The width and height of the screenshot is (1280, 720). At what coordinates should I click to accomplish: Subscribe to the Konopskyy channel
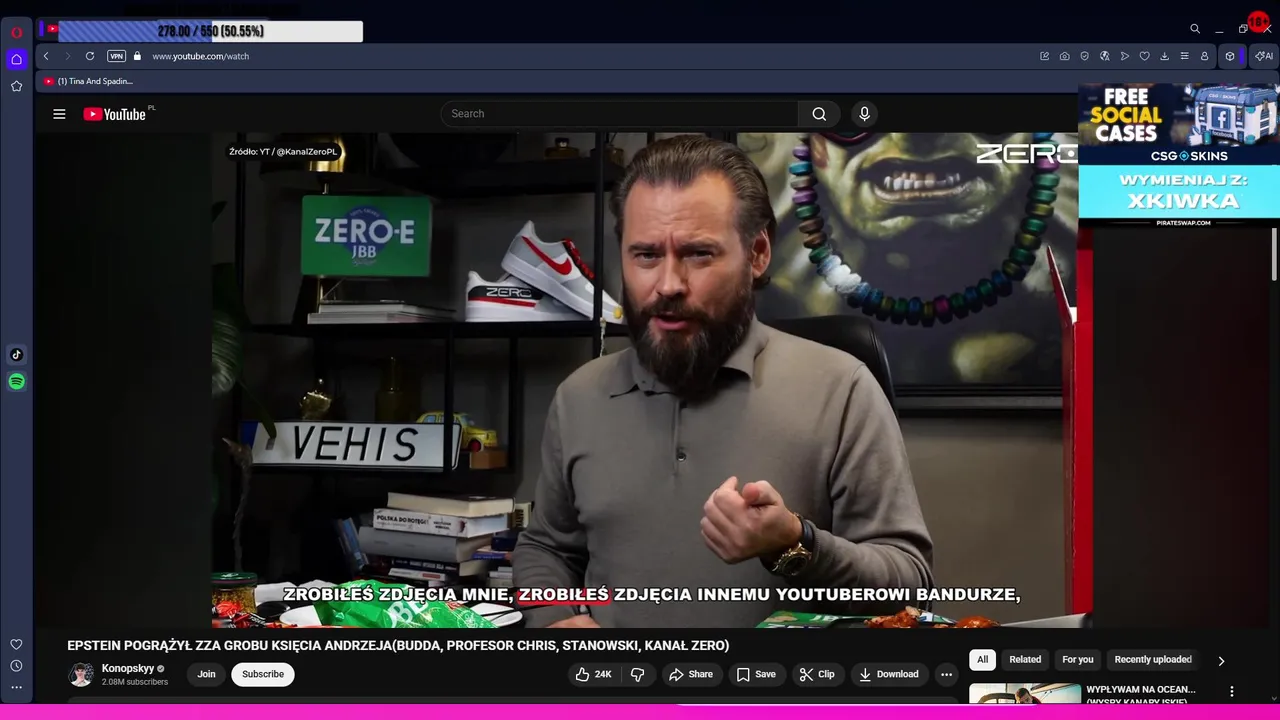(x=263, y=674)
